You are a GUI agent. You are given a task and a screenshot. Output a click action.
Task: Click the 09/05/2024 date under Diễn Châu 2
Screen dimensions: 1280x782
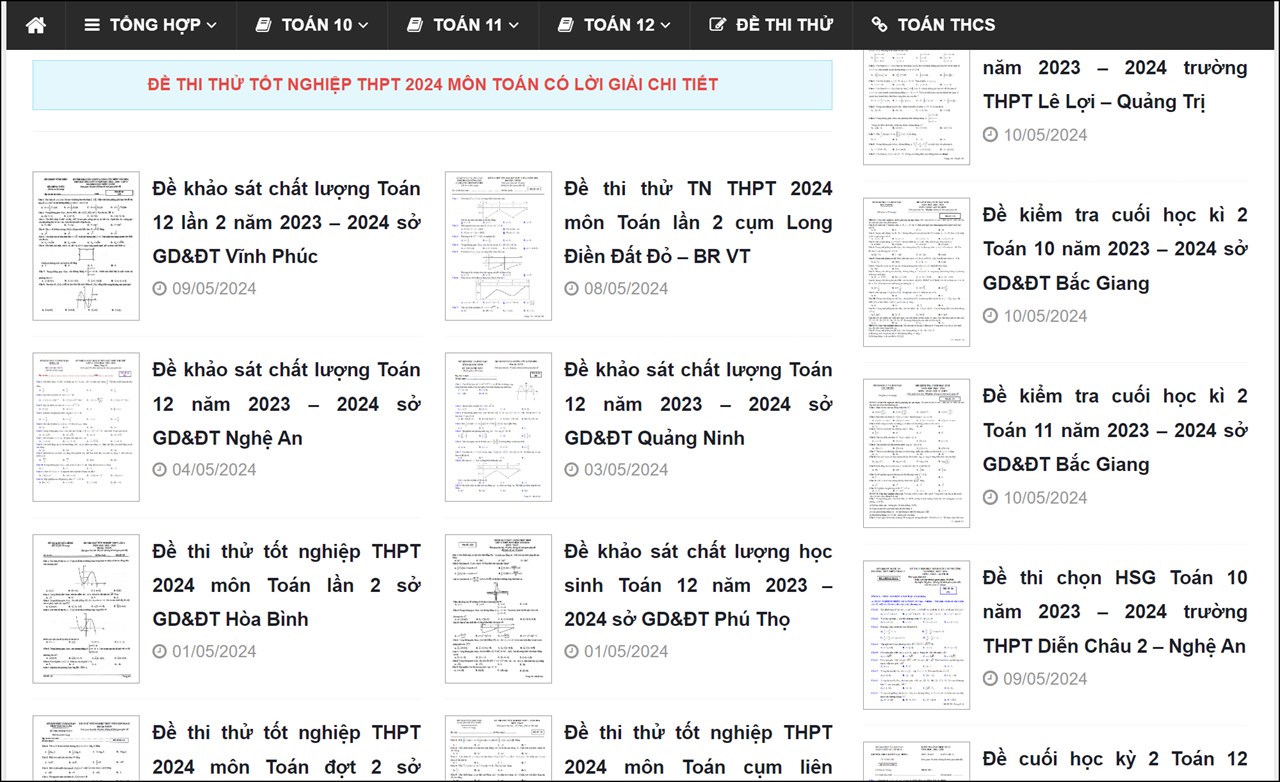pos(1045,679)
